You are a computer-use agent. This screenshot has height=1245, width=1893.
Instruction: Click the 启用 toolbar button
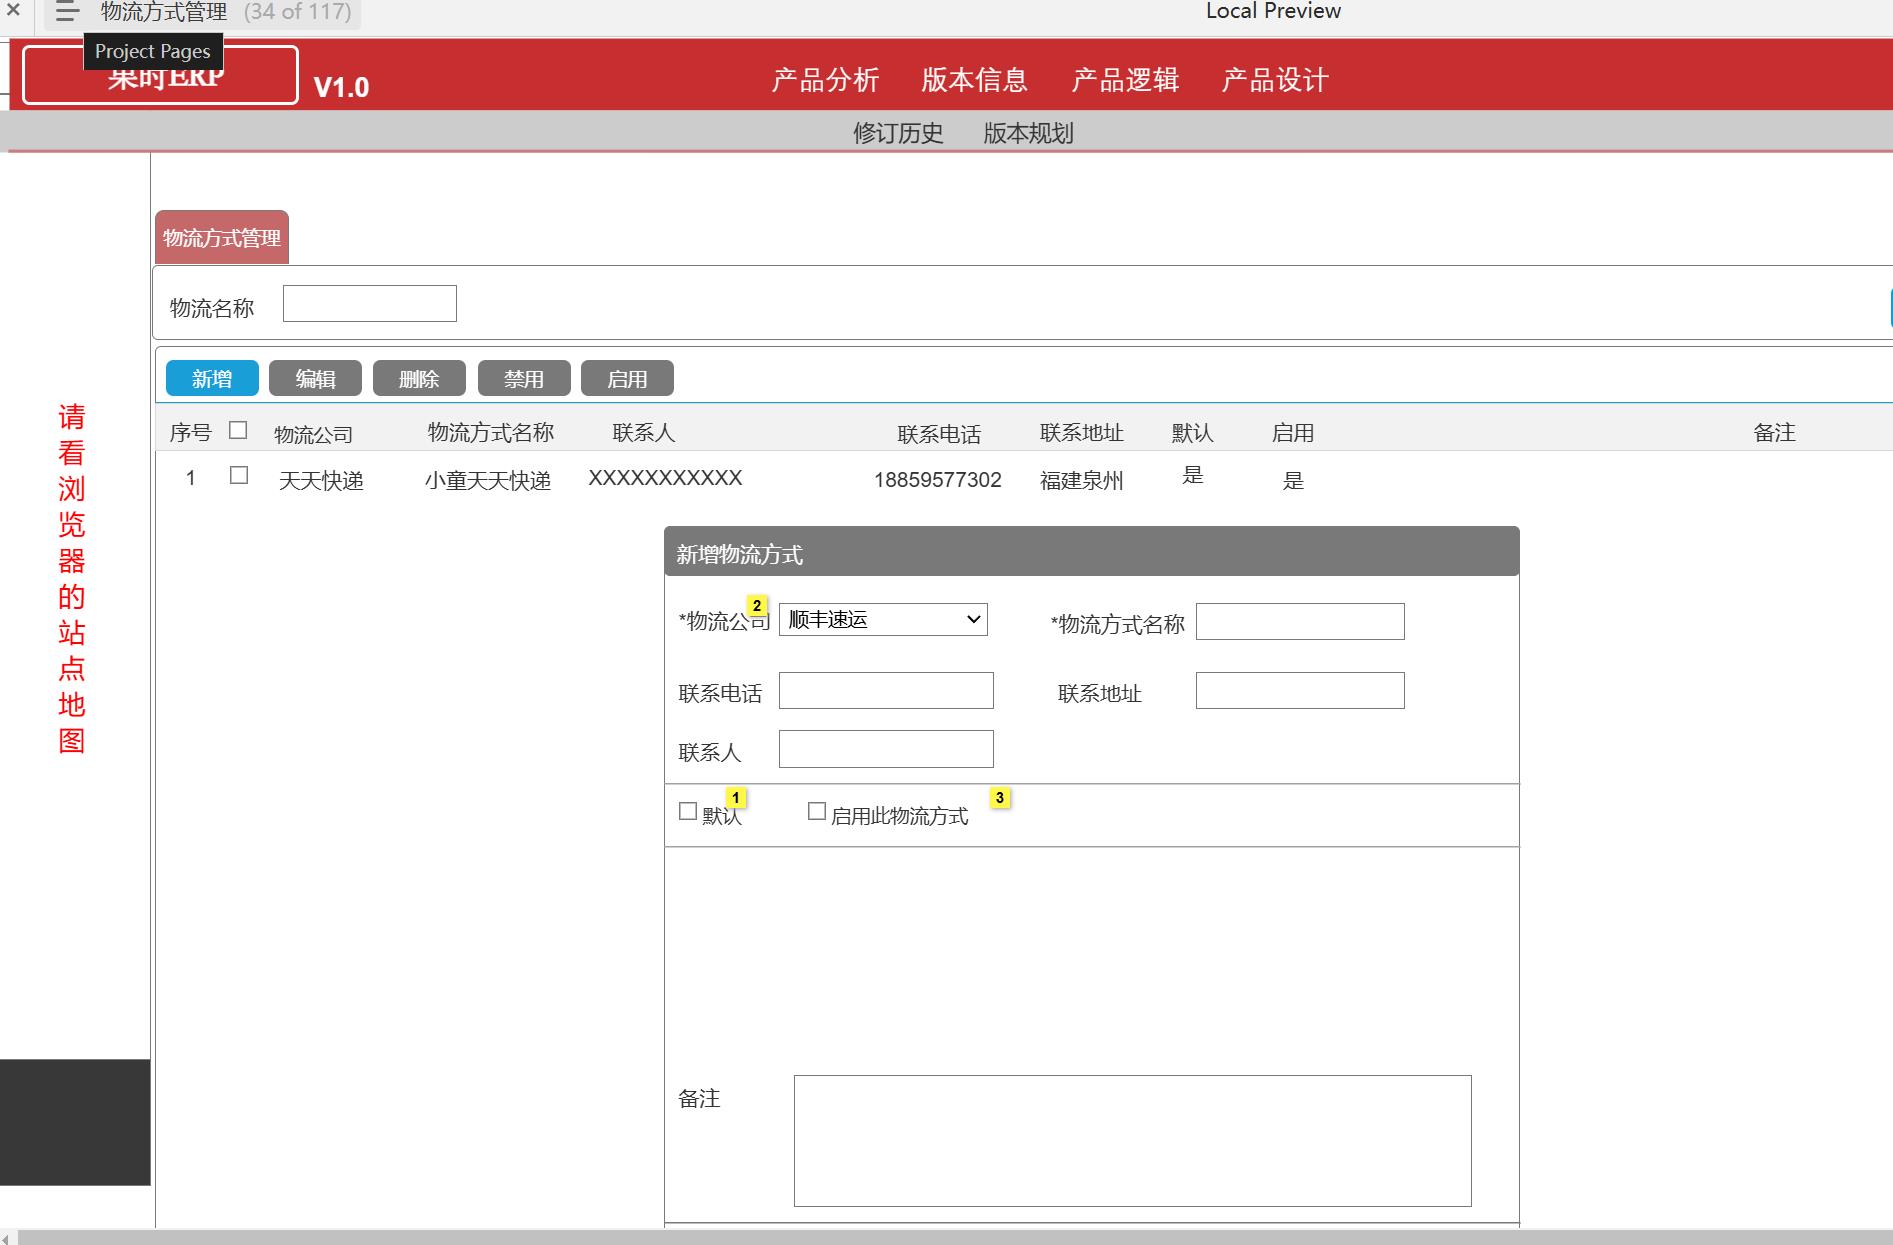627,379
